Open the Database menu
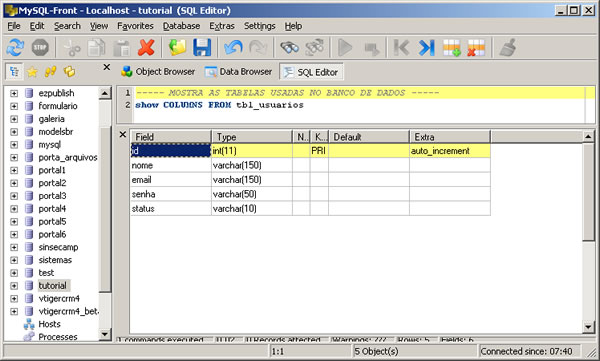 point(181,26)
